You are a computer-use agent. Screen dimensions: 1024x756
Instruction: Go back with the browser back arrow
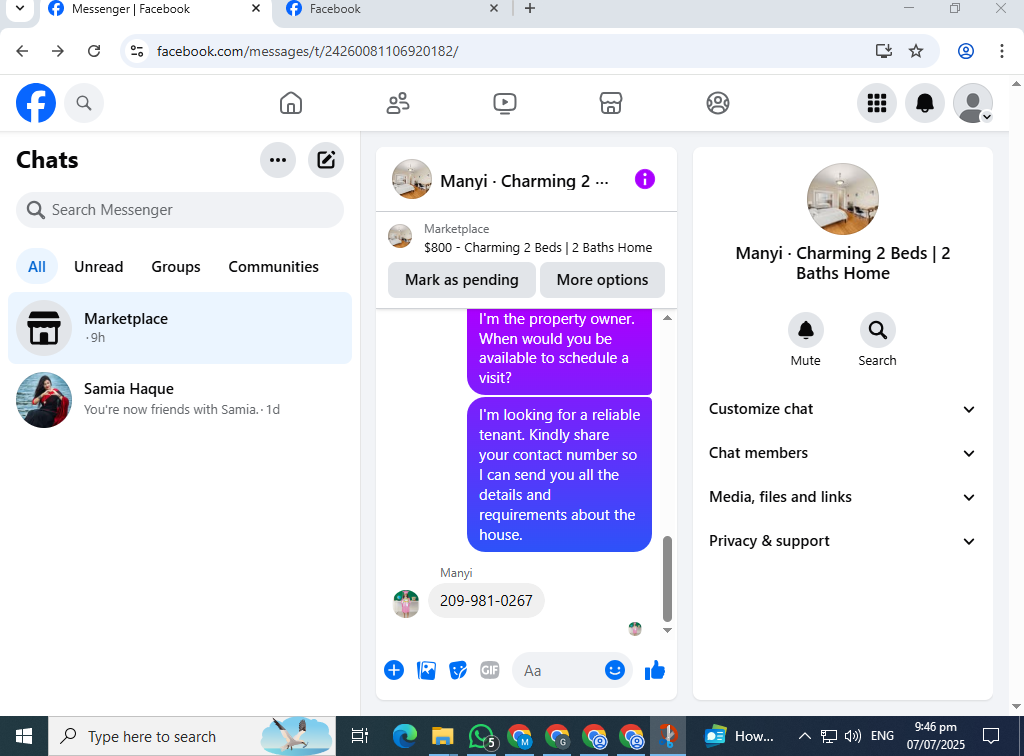(x=22, y=51)
